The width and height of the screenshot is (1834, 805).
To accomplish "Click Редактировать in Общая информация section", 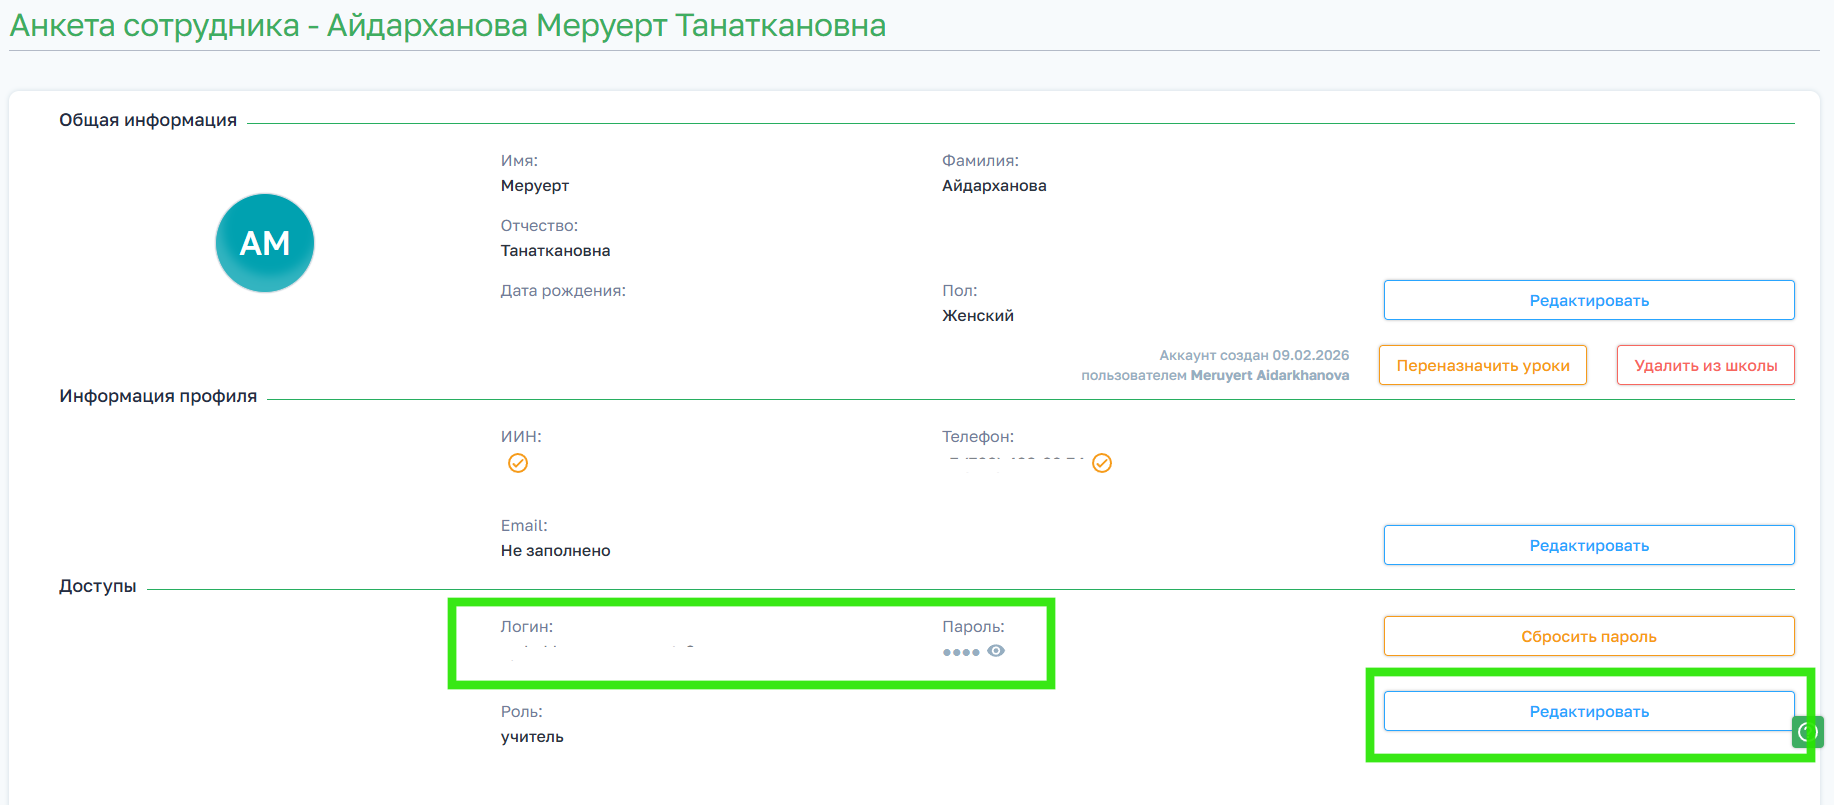I will (1588, 300).
